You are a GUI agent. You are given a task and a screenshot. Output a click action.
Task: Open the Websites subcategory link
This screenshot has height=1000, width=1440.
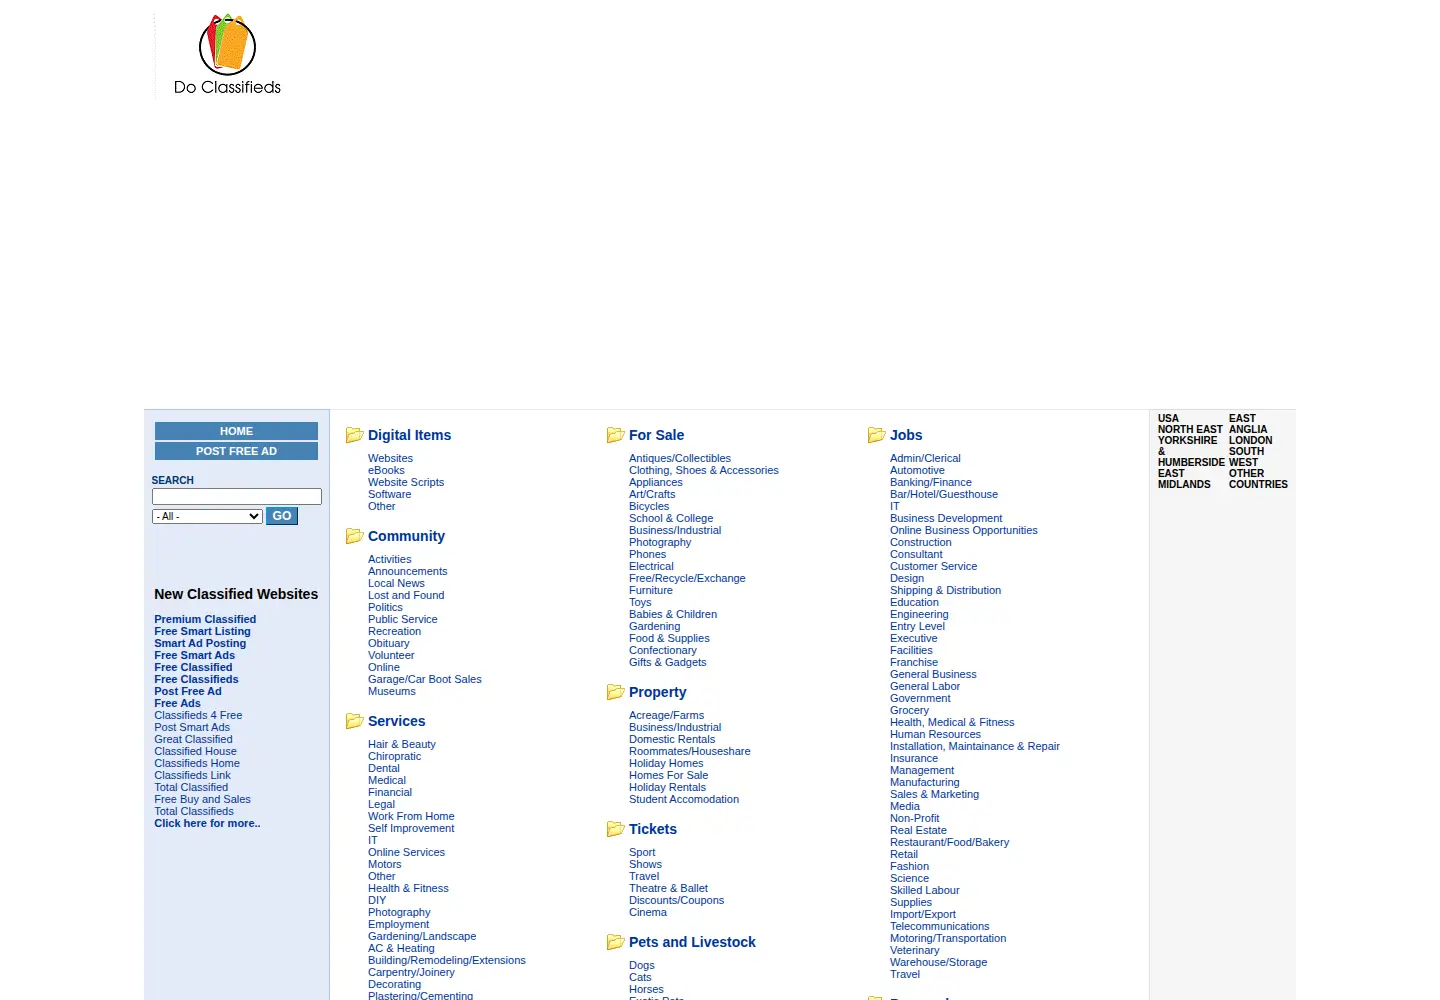click(390, 458)
